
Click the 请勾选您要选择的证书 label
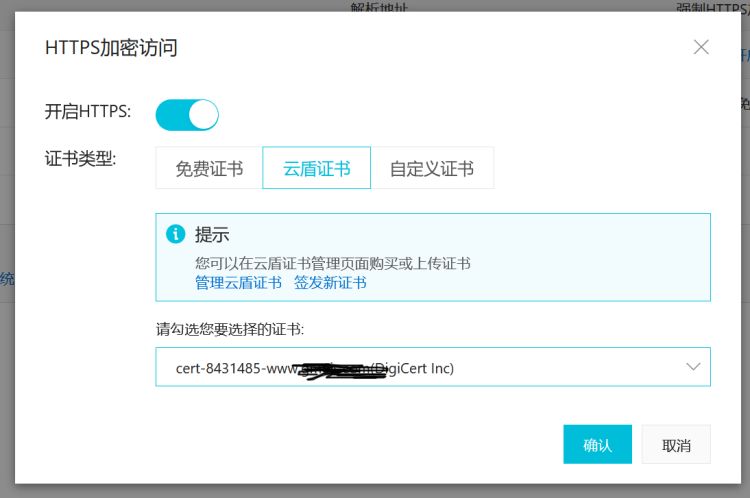click(x=230, y=329)
